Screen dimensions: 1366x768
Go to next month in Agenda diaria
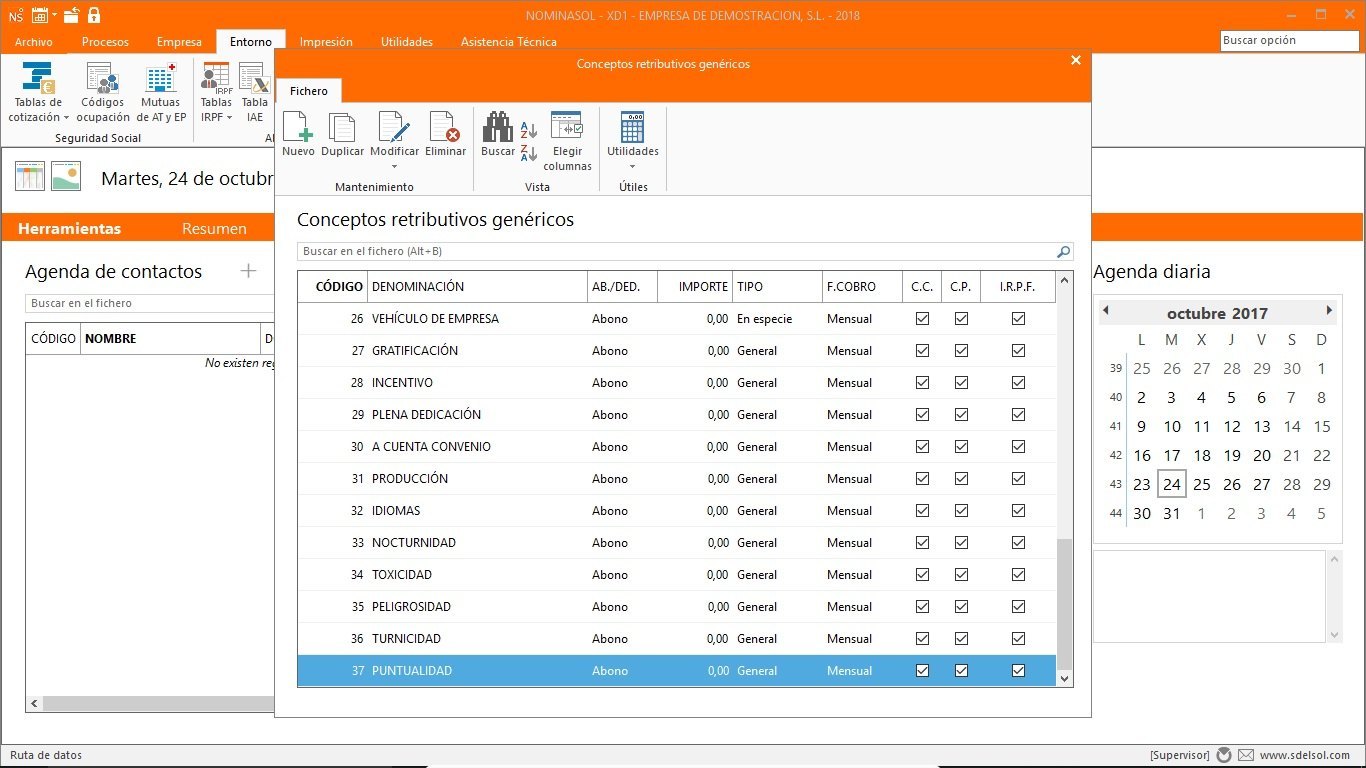coord(1329,311)
